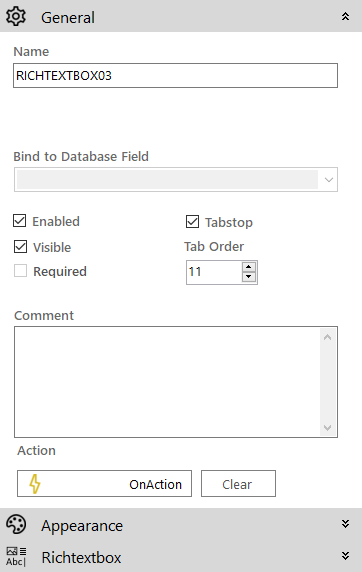362x572 pixels.
Task: Increase Tab Order with up arrow
Action: 249,267
